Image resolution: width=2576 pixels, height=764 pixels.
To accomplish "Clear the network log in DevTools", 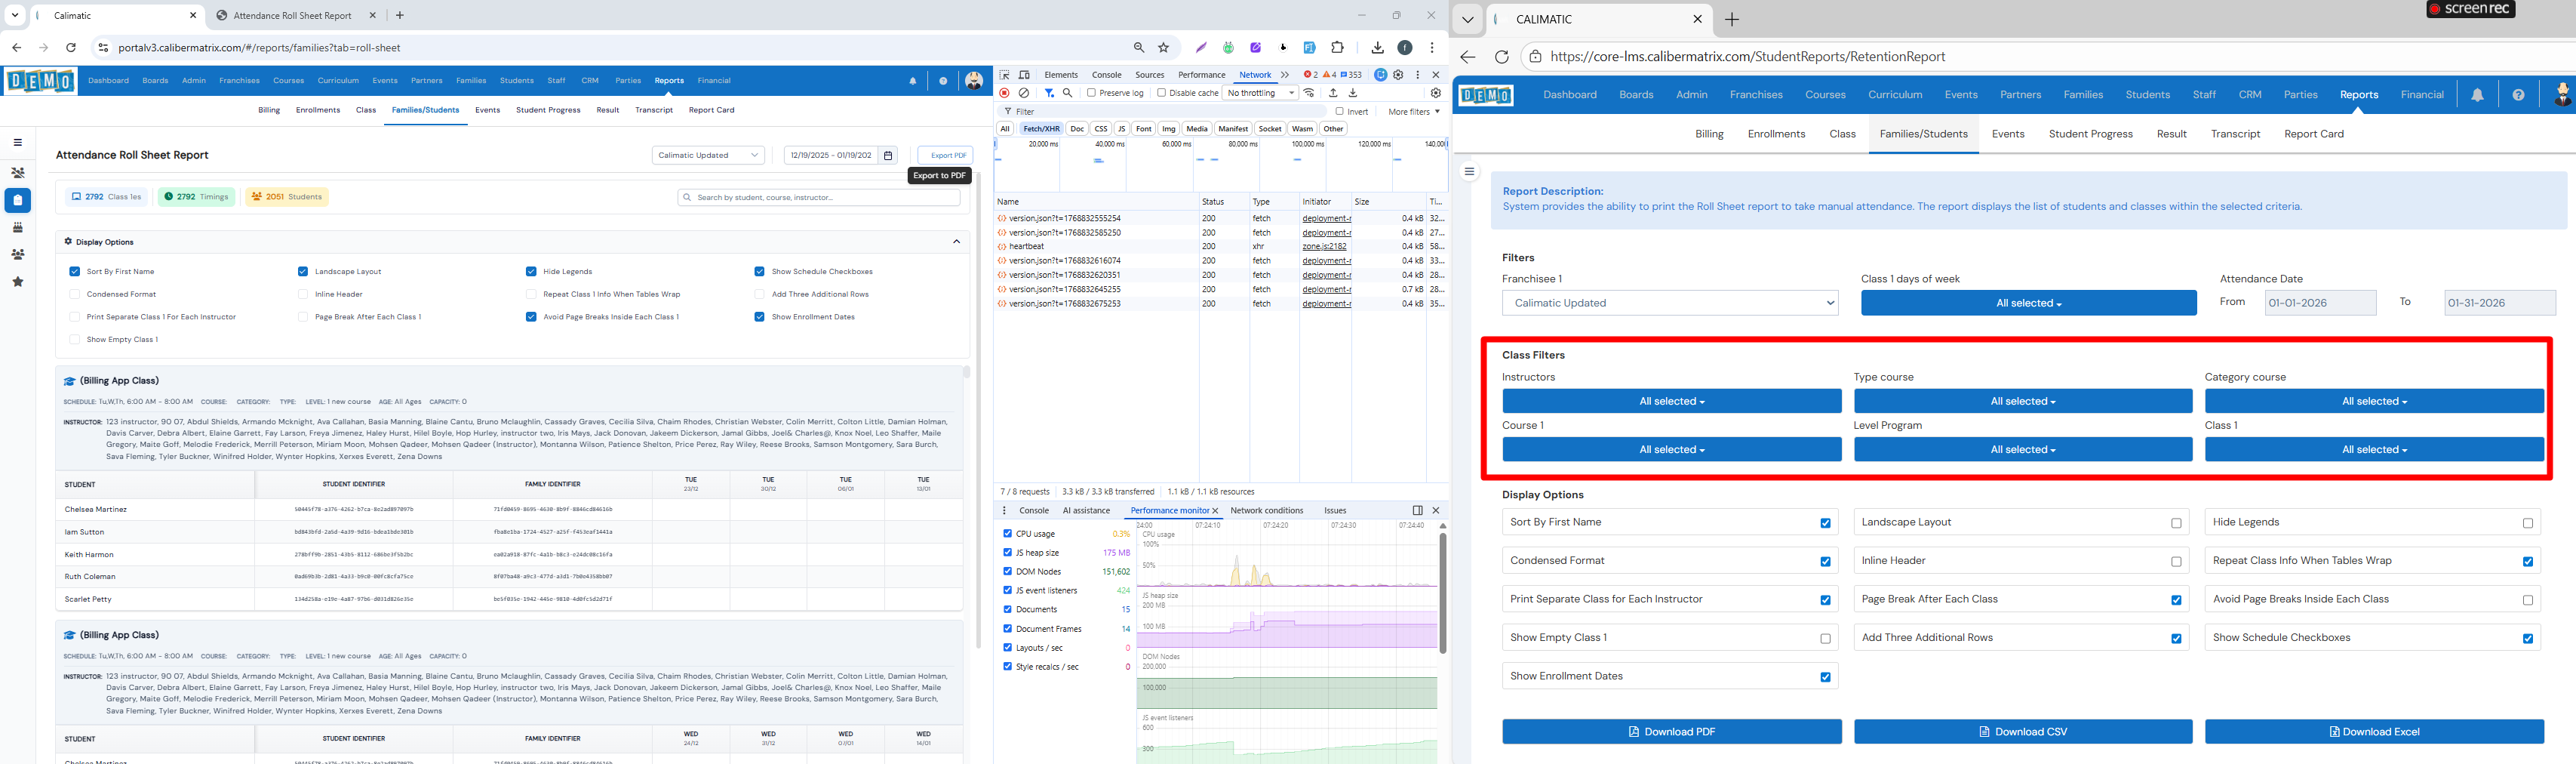I will pos(1024,93).
